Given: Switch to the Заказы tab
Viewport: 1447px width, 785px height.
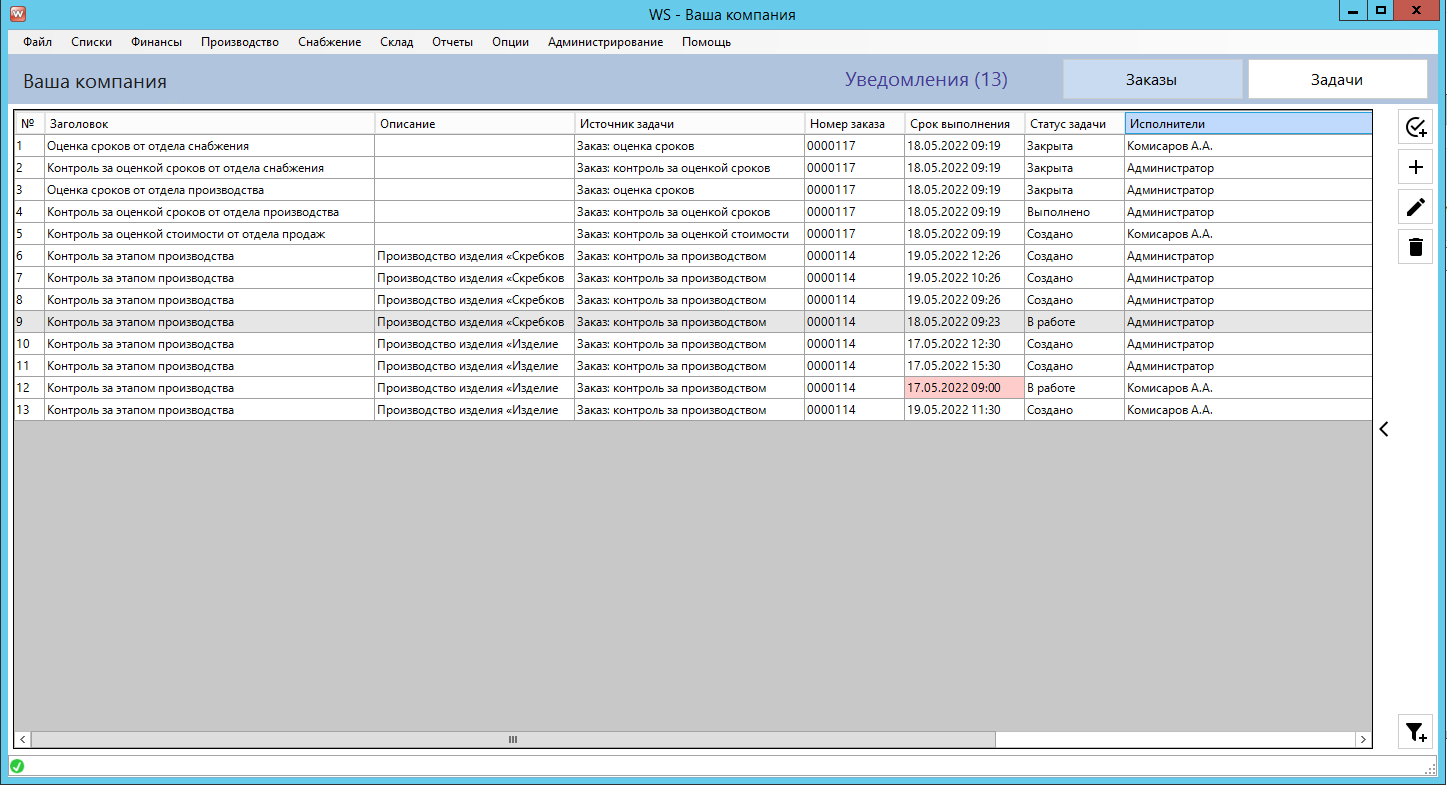Looking at the screenshot, I should pyautogui.click(x=1151, y=80).
